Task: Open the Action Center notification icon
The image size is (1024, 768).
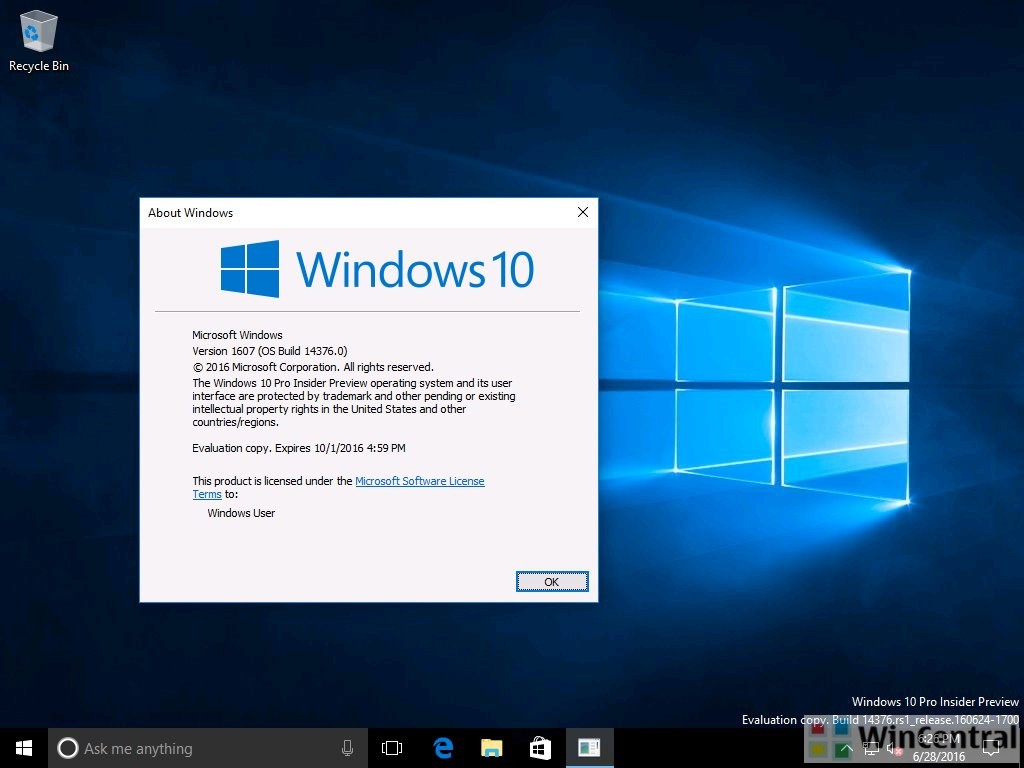Action: [991, 748]
